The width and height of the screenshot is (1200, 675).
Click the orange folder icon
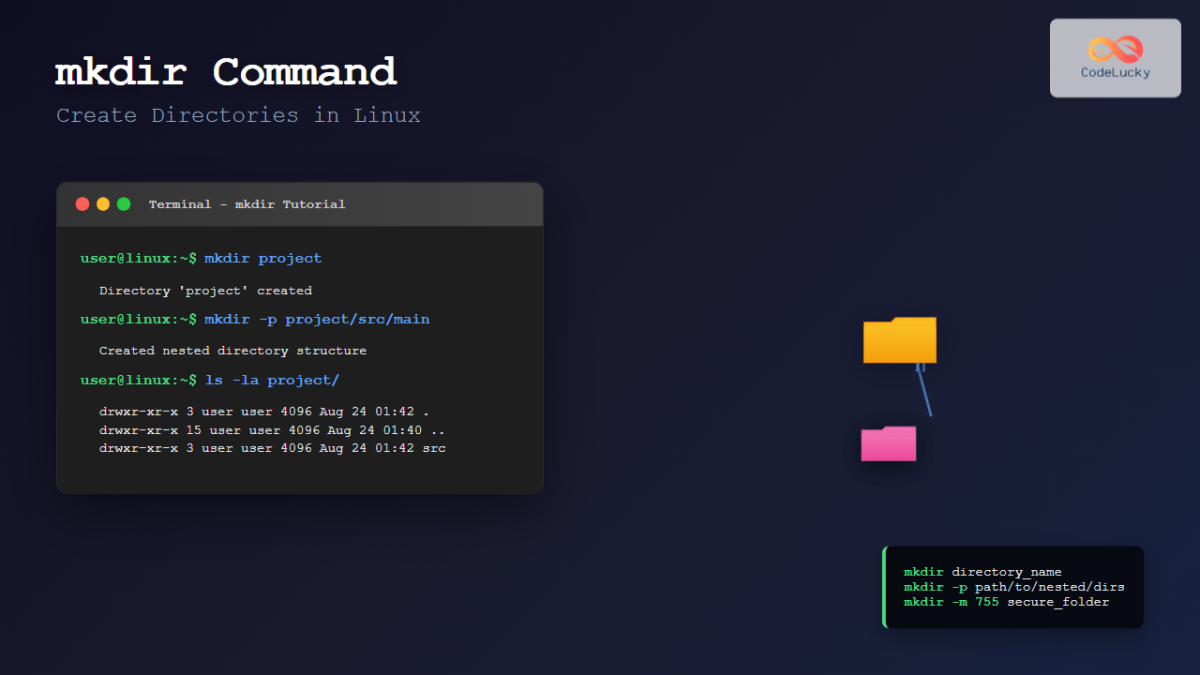[x=899, y=342]
